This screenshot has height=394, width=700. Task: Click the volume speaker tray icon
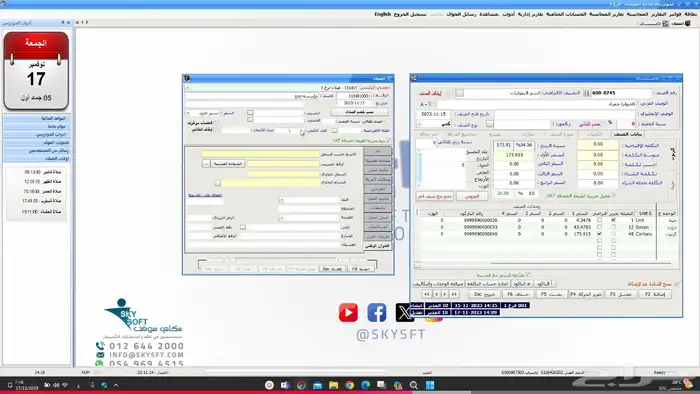tap(56, 385)
